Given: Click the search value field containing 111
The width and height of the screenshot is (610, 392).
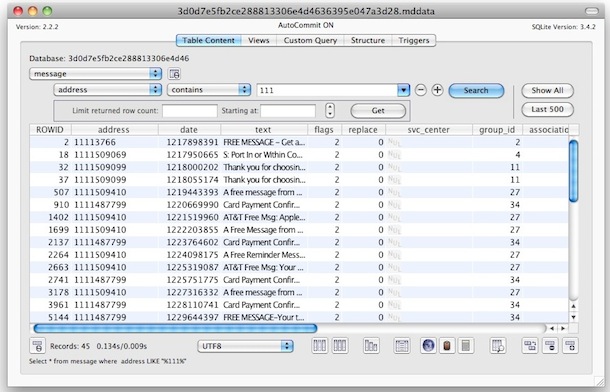Looking at the screenshot, I should coord(327,90).
